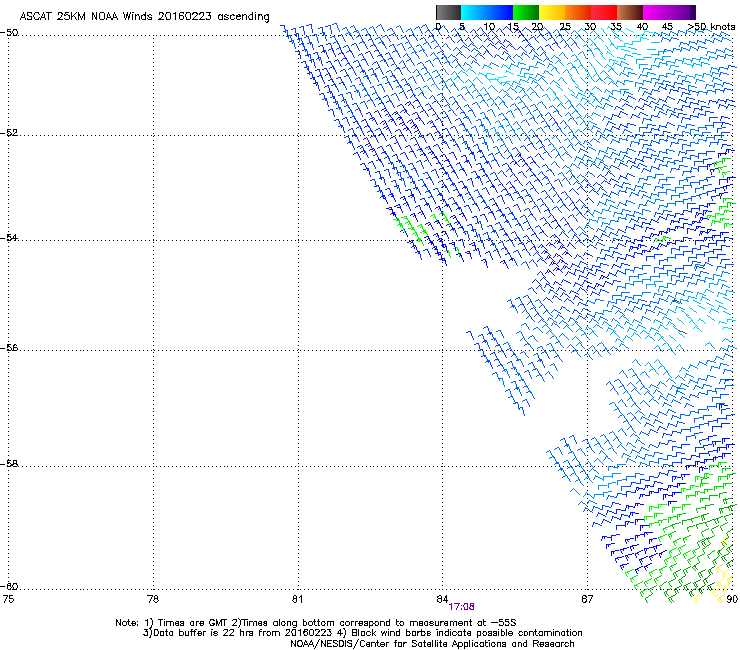This screenshot has height=650, width=740.
Task: Click the '78' longitude axis label
Action: click(x=153, y=599)
